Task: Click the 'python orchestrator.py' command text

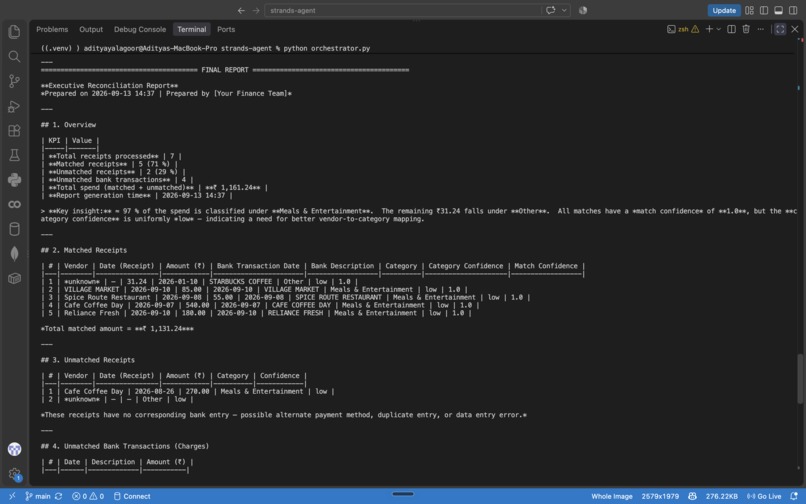Action: point(327,48)
